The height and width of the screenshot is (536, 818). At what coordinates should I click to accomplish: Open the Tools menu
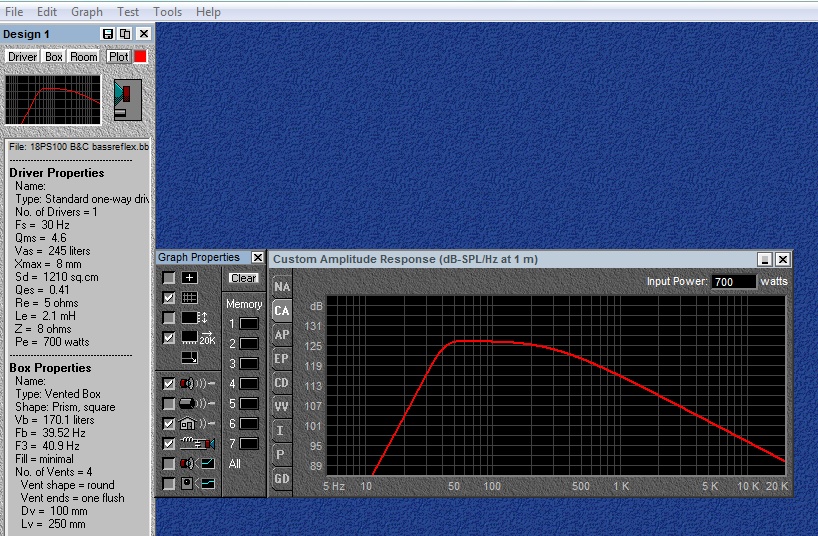(x=167, y=11)
